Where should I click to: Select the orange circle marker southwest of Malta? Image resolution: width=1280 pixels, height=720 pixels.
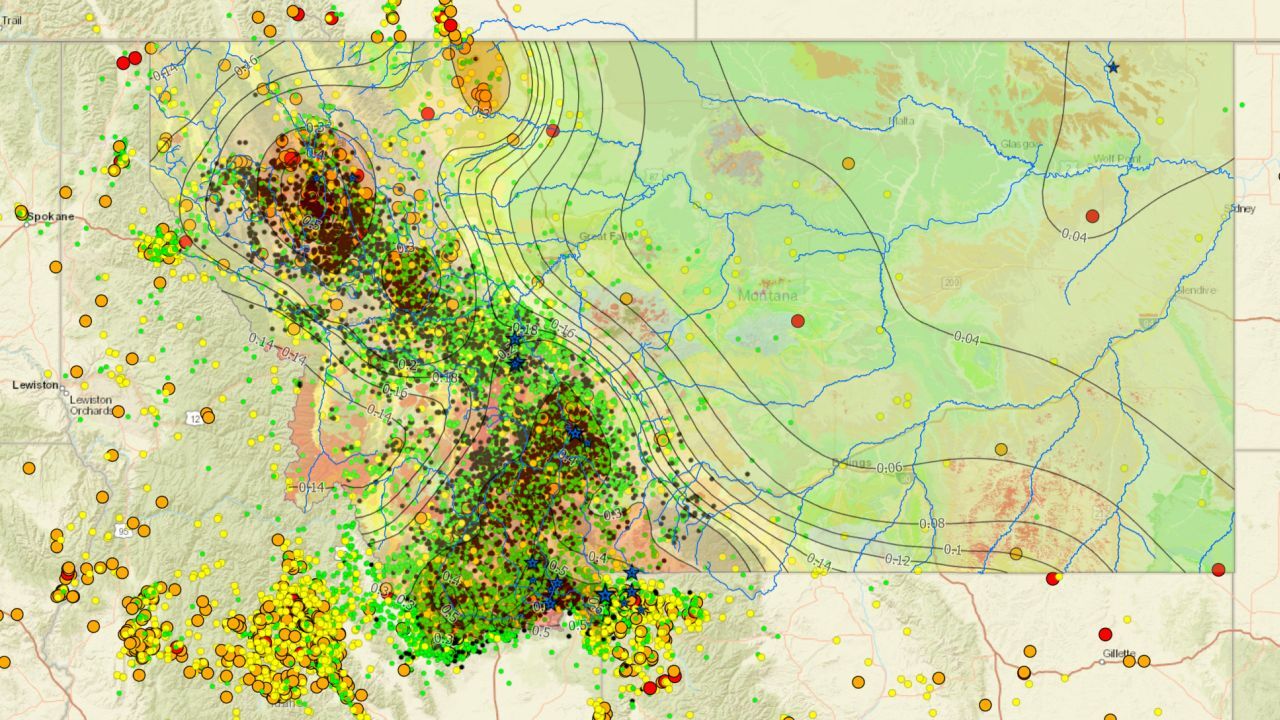848,163
